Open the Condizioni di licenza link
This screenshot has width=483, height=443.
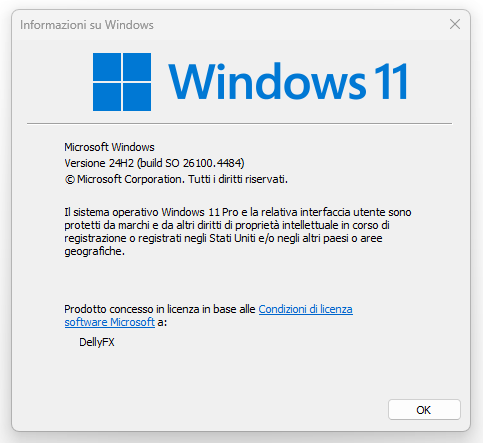pos(306,309)
